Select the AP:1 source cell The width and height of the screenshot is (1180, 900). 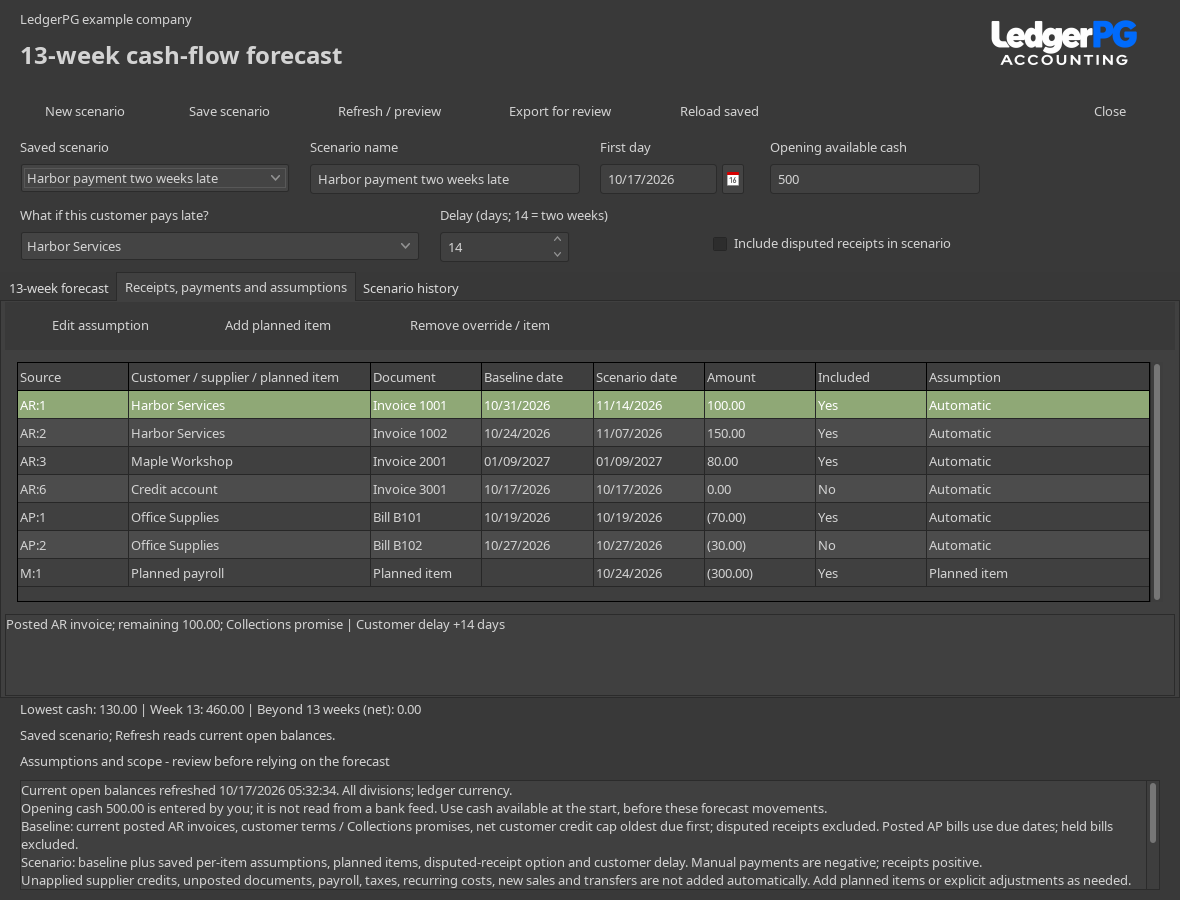point(72,517)
